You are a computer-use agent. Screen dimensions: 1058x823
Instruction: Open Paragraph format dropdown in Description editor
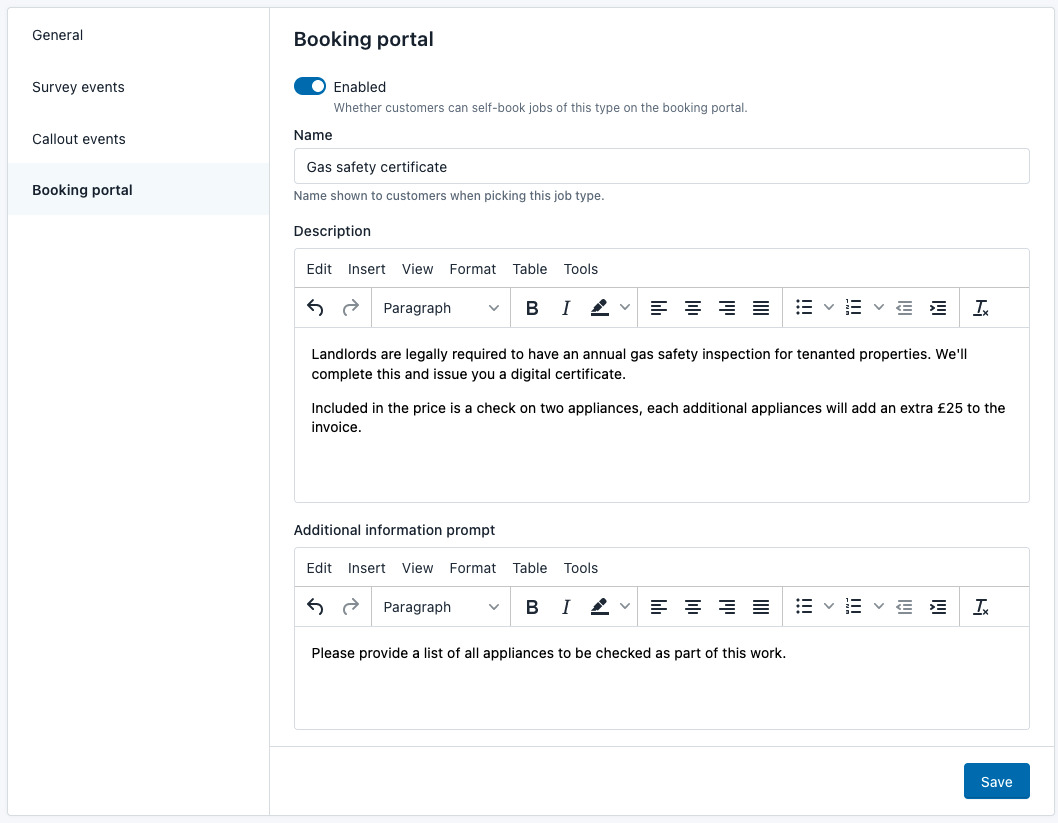441,308
